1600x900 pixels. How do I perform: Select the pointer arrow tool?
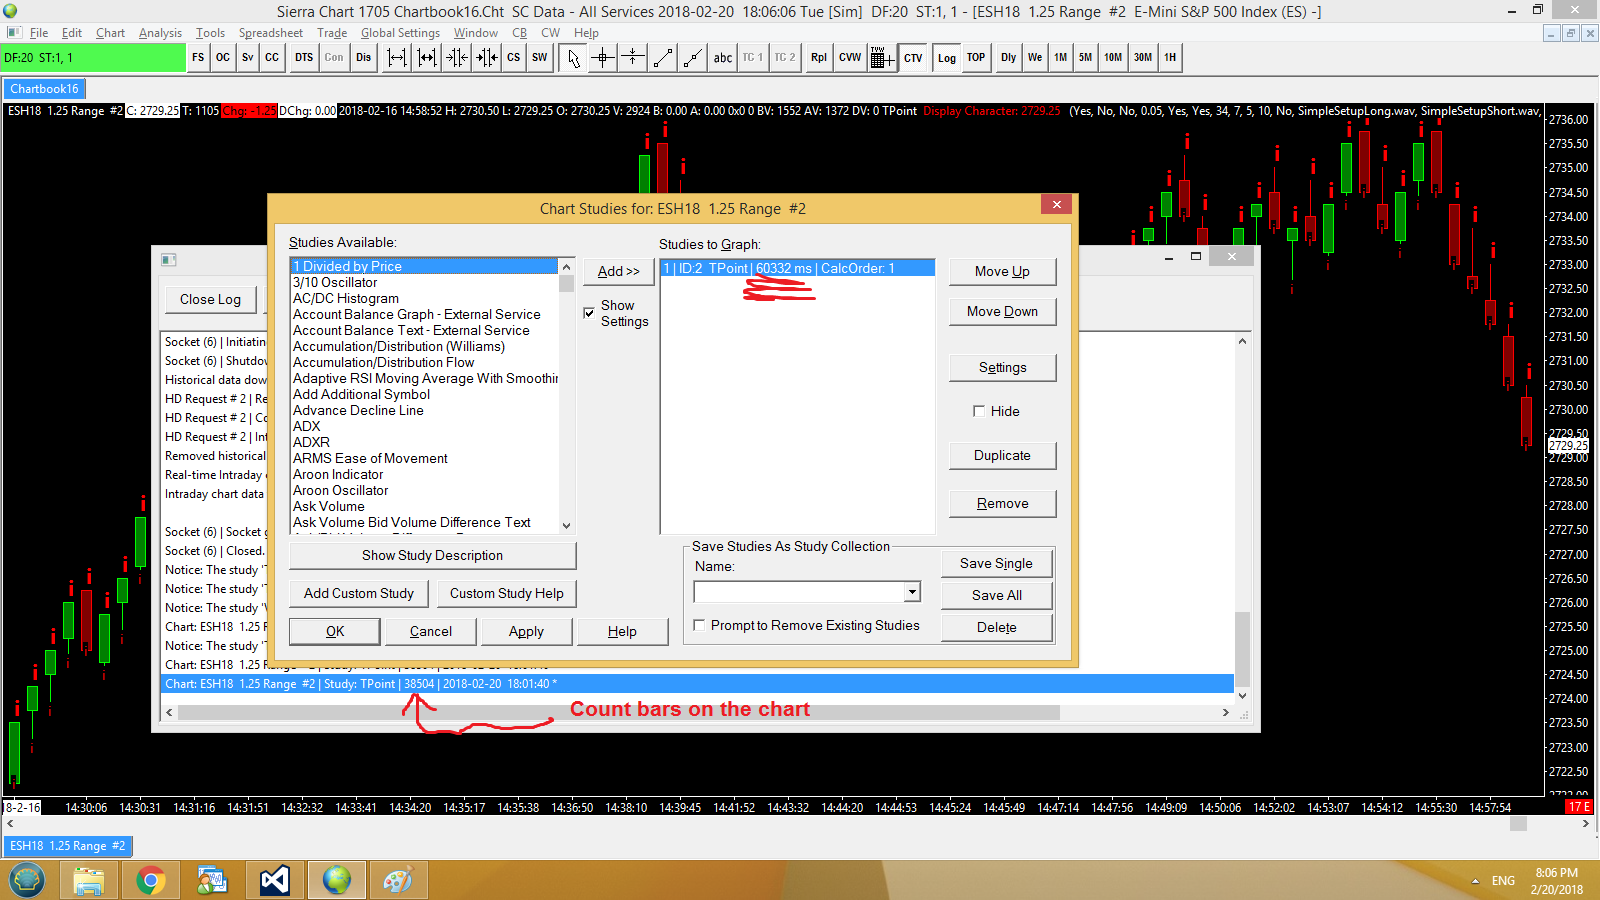coord(573,58)
